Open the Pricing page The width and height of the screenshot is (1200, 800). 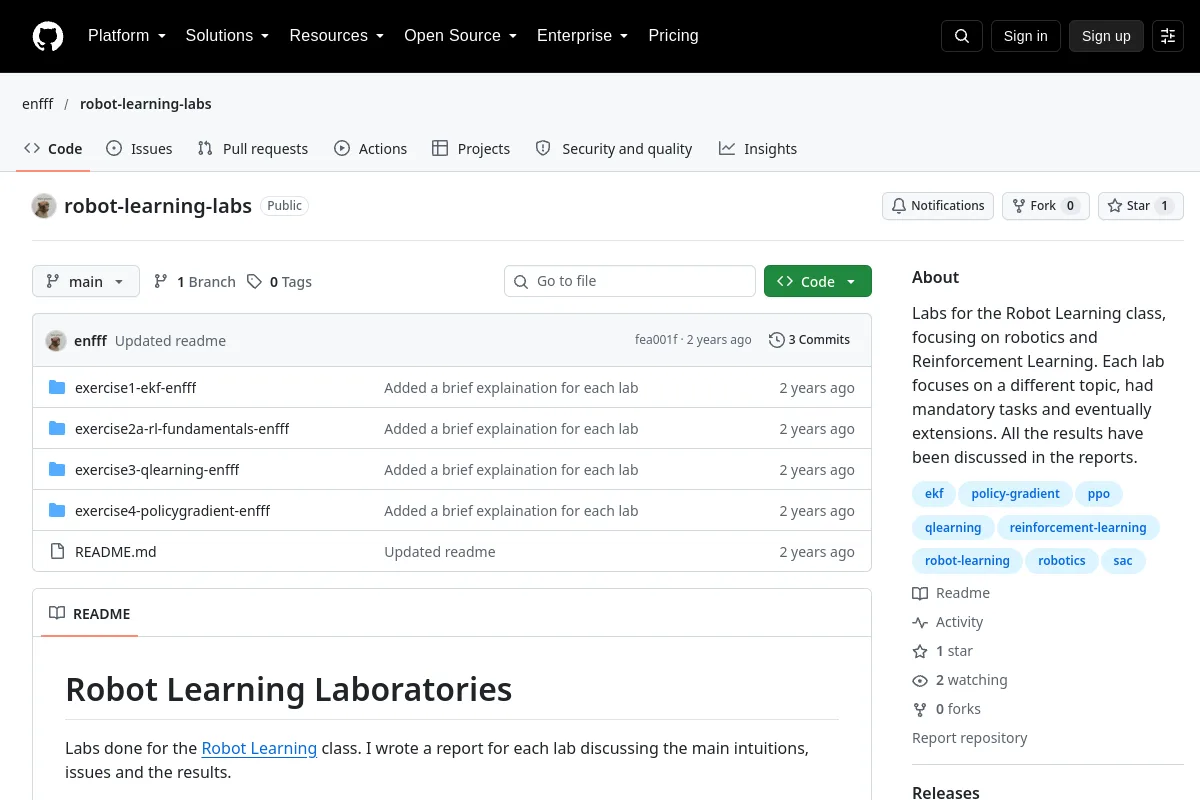(x=673, y=36)
